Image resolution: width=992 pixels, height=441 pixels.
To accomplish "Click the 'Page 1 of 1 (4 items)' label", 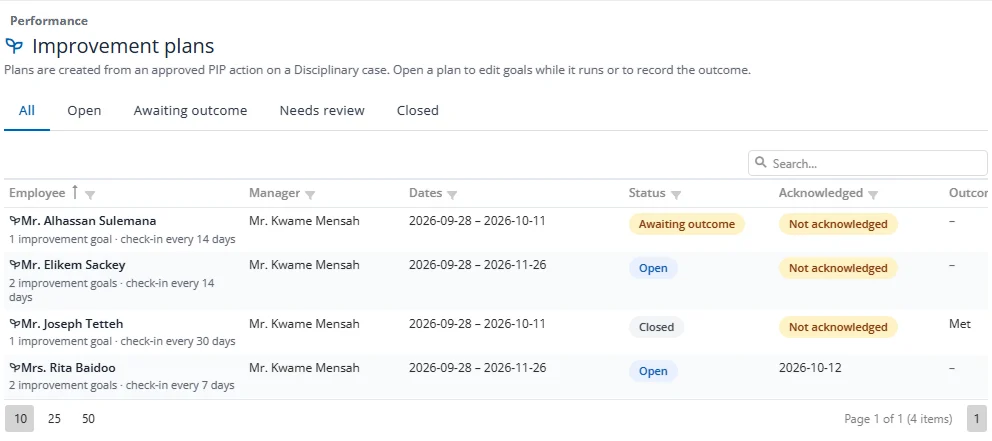I will coord(898,419).
